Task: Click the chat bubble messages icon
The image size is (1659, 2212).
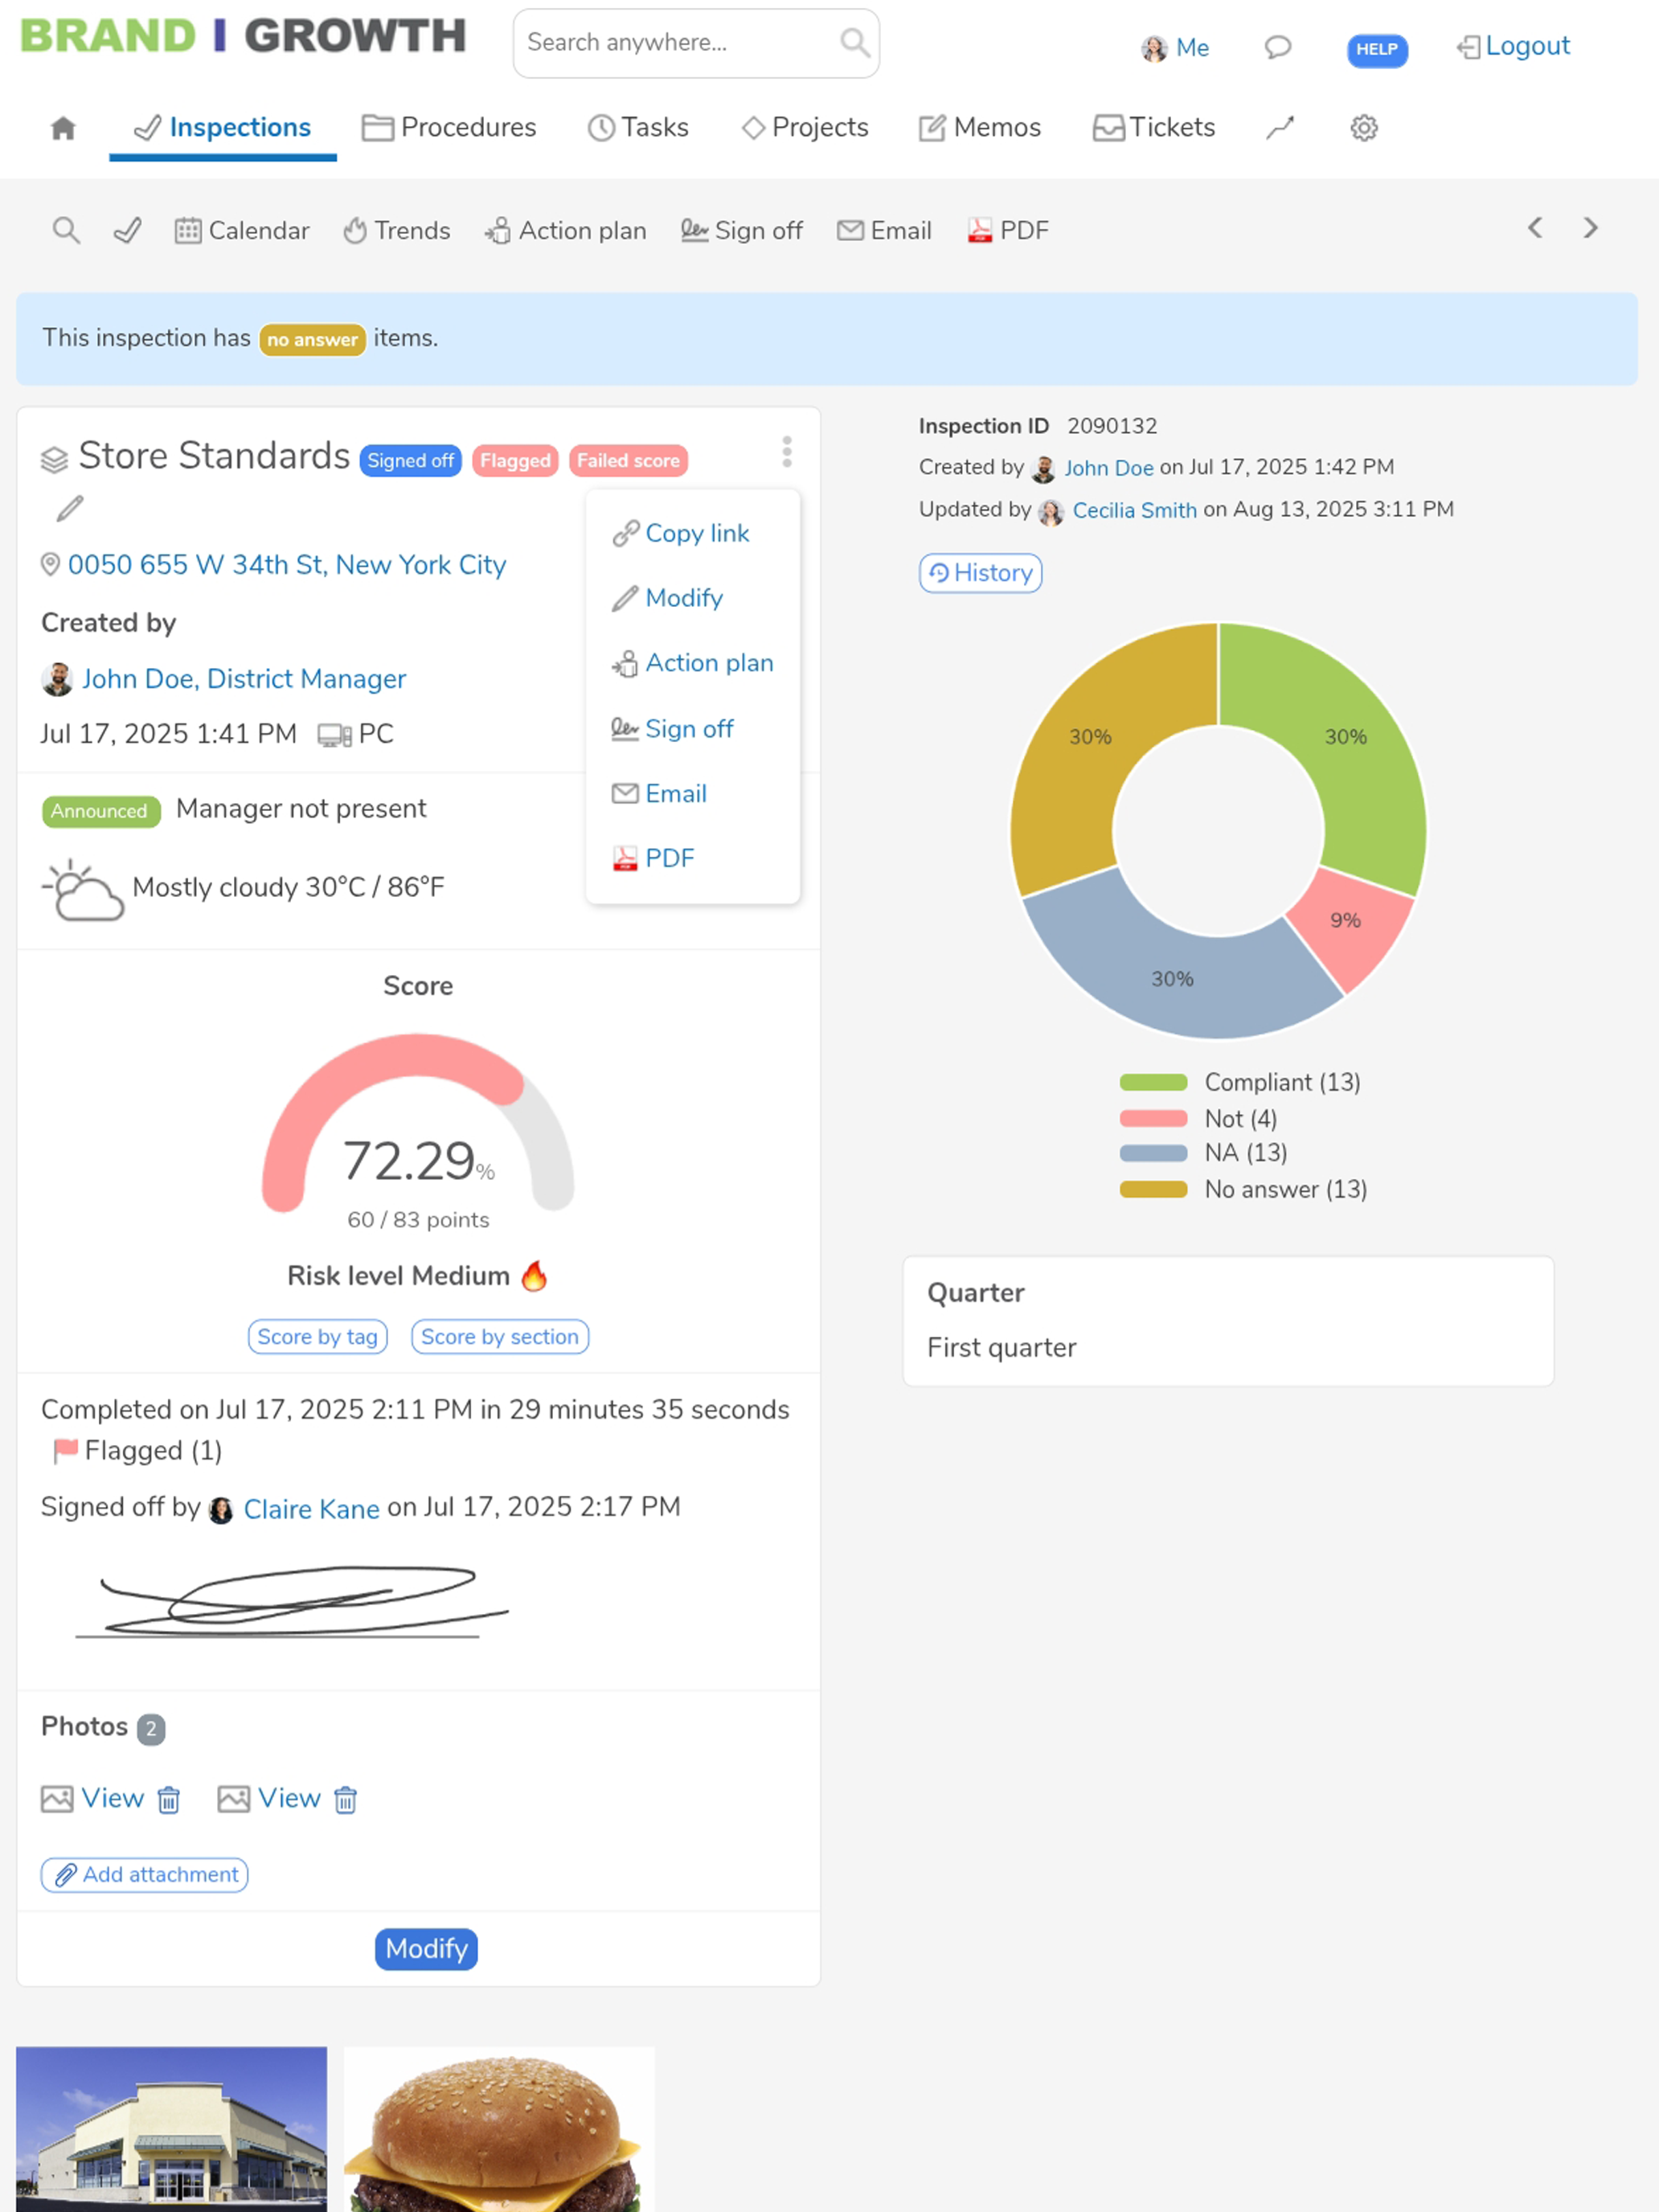Action: point(1277,47)
